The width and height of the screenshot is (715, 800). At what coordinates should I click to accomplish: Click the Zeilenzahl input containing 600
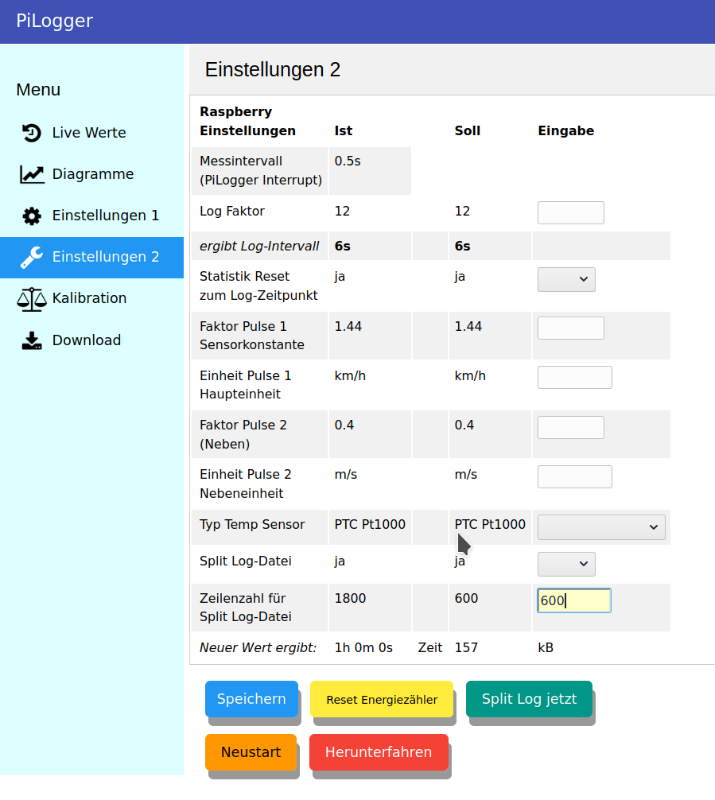click(x=574, y=600)
